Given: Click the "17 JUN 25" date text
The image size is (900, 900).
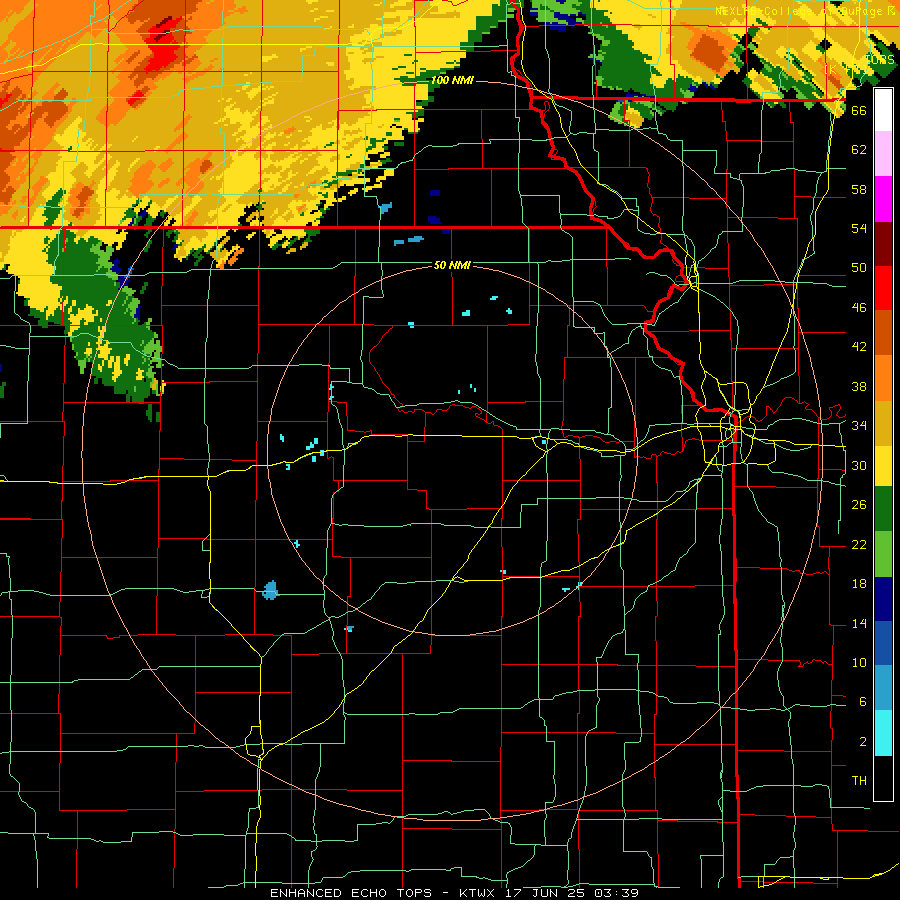Looking at the screenshot, I should point(546,893).
